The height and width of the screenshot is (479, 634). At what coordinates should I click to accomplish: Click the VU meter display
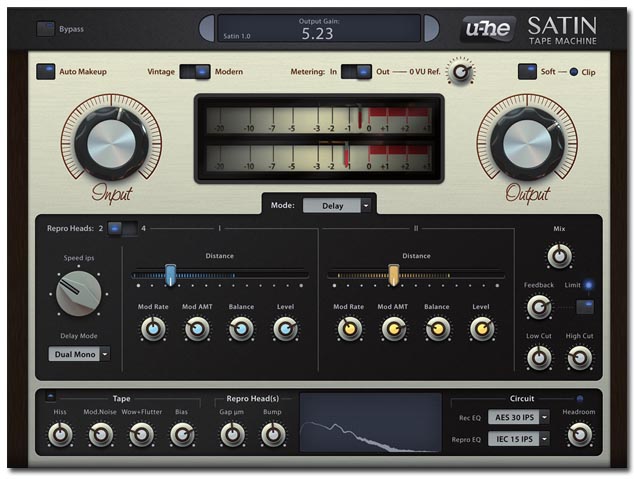point(319,139)
